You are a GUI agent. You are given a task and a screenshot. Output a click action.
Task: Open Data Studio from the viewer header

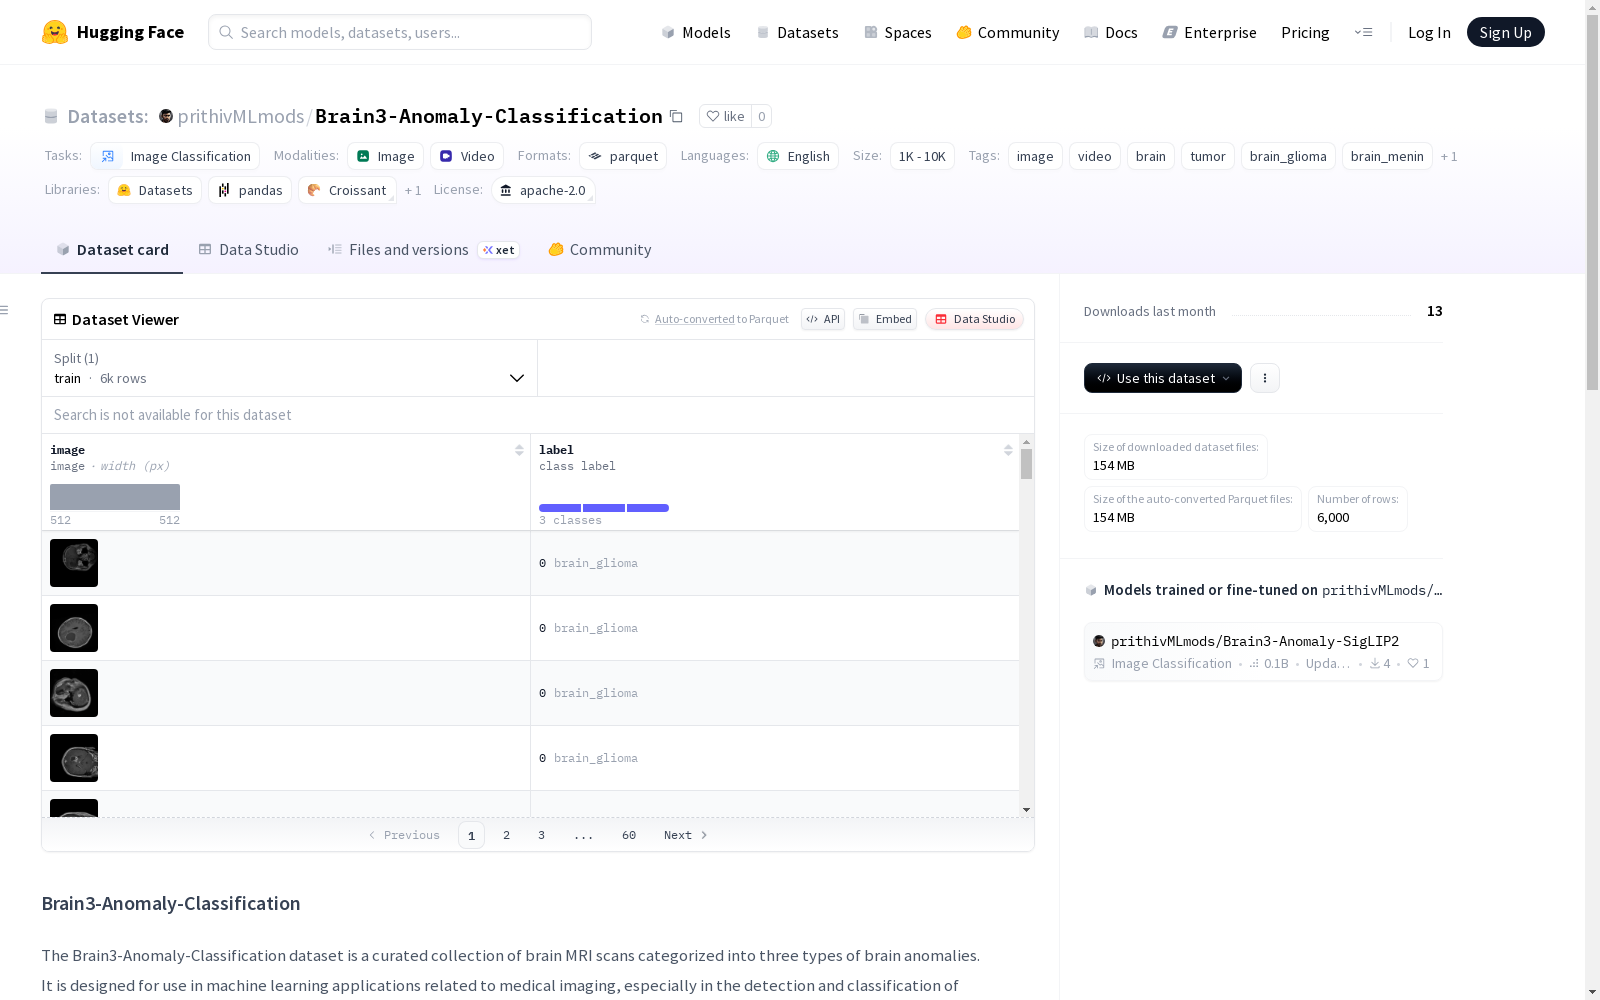click(974, 319)
